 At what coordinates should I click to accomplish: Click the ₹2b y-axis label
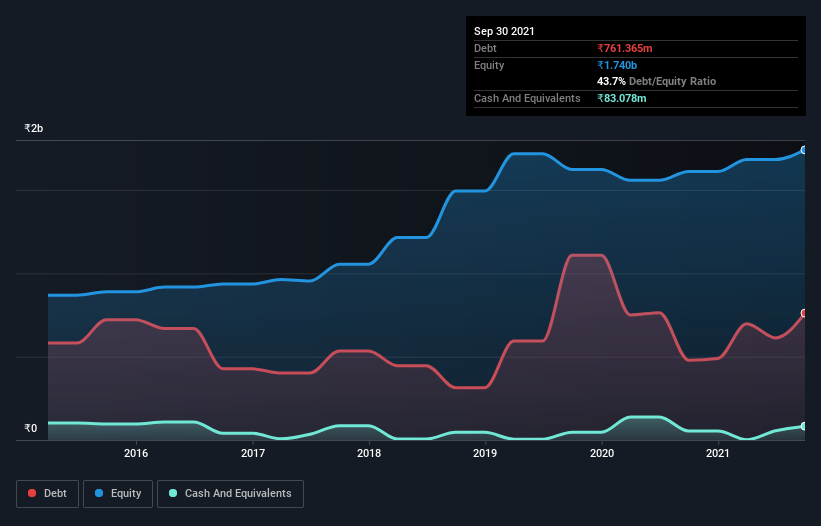point(34,128)
